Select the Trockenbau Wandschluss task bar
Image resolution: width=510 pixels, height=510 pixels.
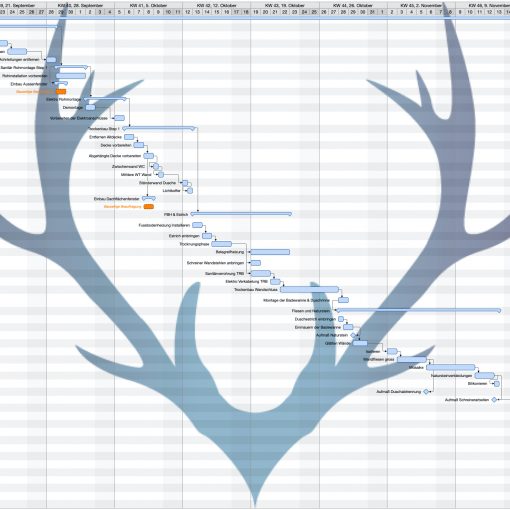(x=310, y=289)
